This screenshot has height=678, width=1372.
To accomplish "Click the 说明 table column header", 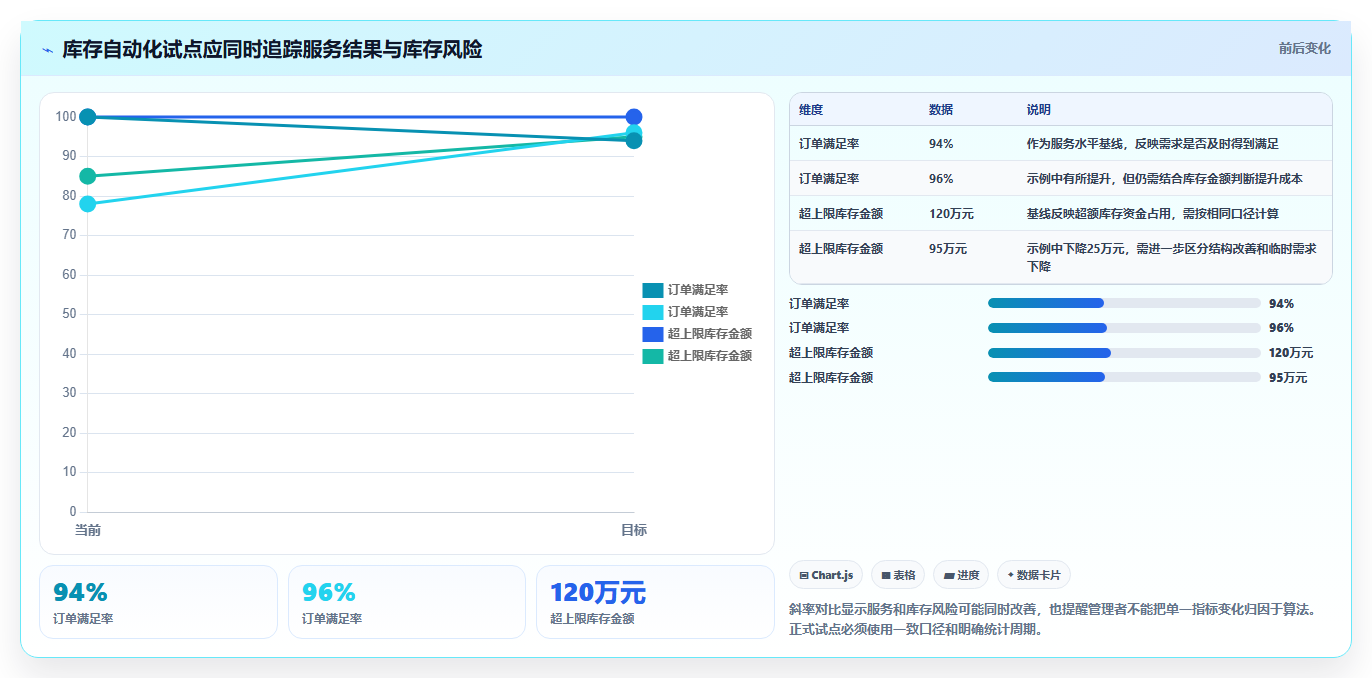I will (x=1039, y=110).
